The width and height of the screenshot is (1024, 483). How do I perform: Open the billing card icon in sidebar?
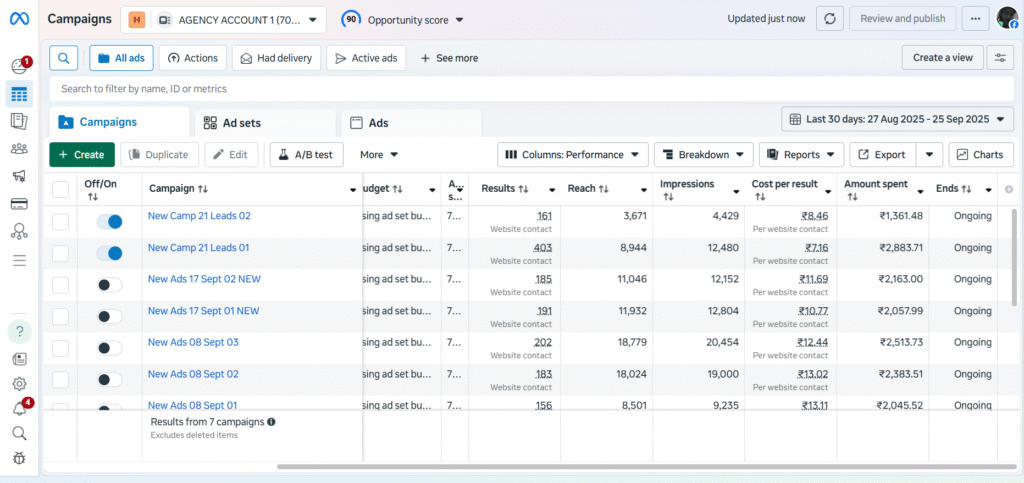tap(18, 204)
